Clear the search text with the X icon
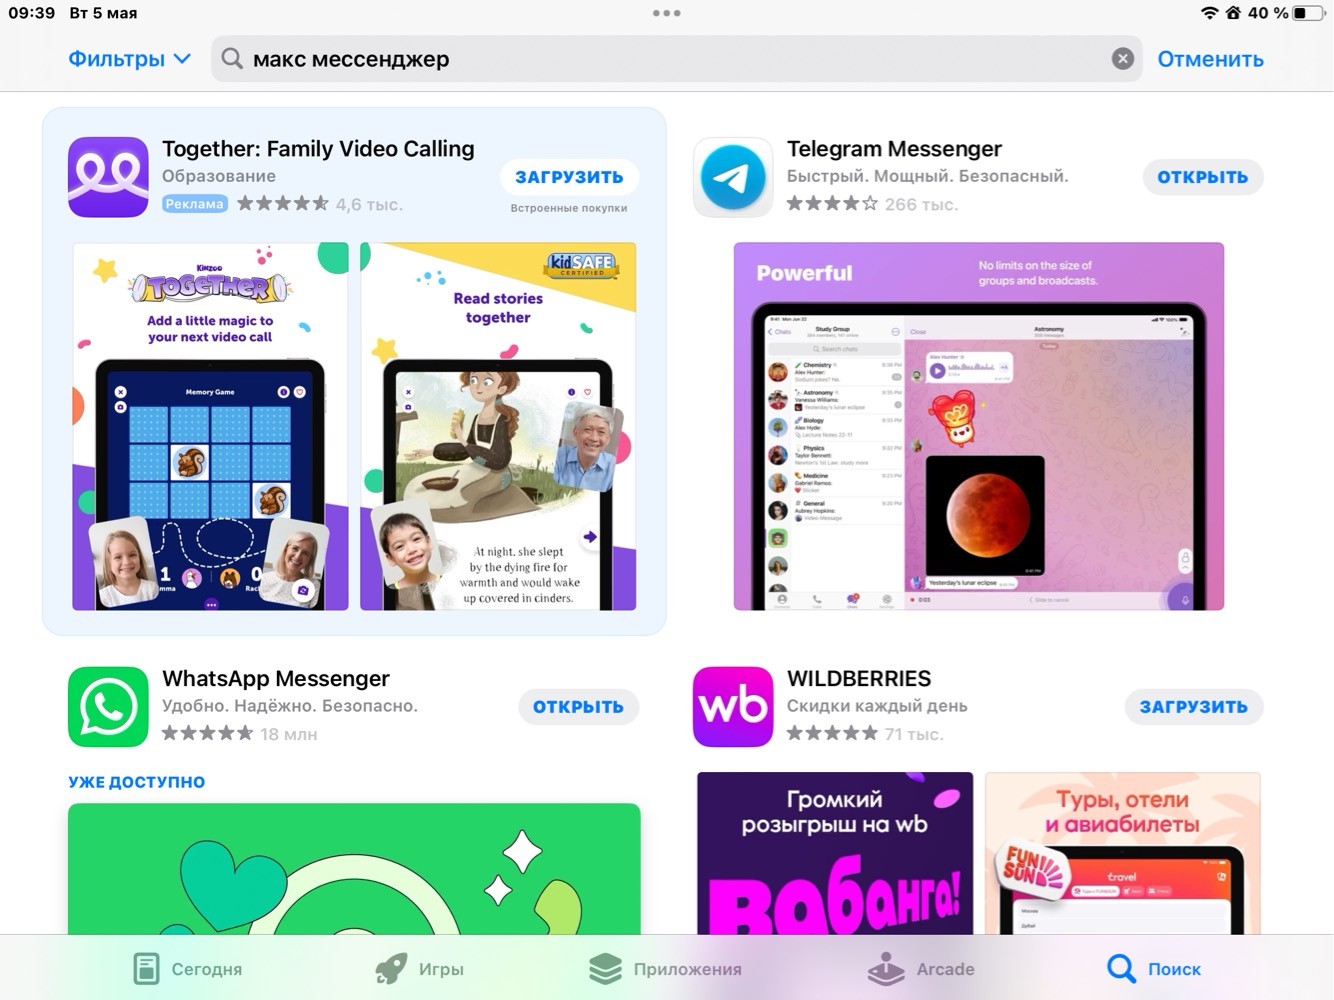 pyautogui.click(x=1123, y=59)
